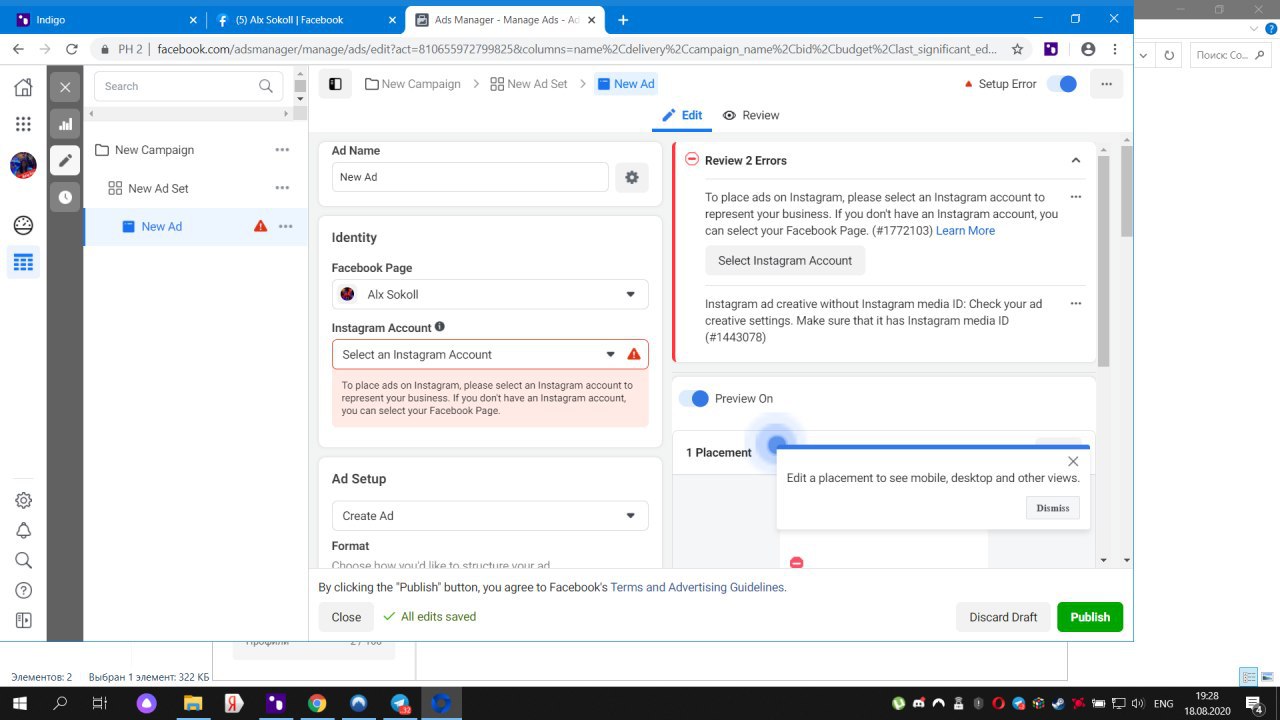The height and width of the screenshot is (720, 1280).
Task: Toggle the tree panel collapse icon beside the breadcrumbs
Action: (335, 84)
